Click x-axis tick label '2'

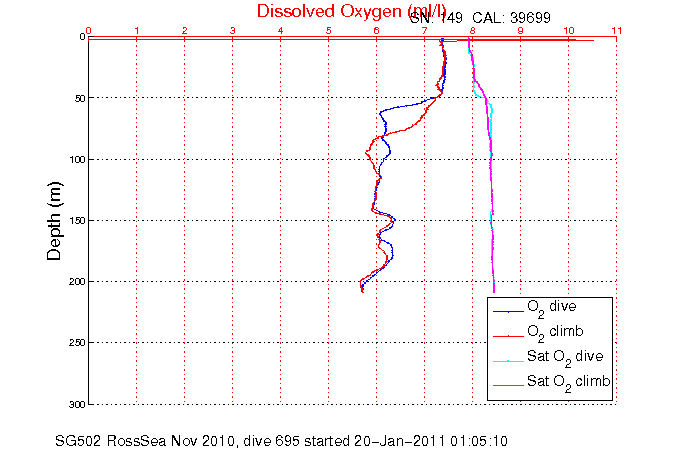(x=185, y=31)
